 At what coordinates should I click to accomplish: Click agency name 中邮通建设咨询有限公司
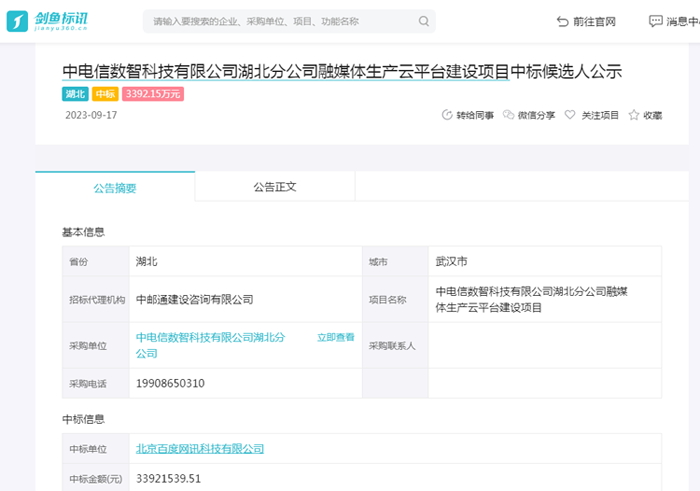195,299
